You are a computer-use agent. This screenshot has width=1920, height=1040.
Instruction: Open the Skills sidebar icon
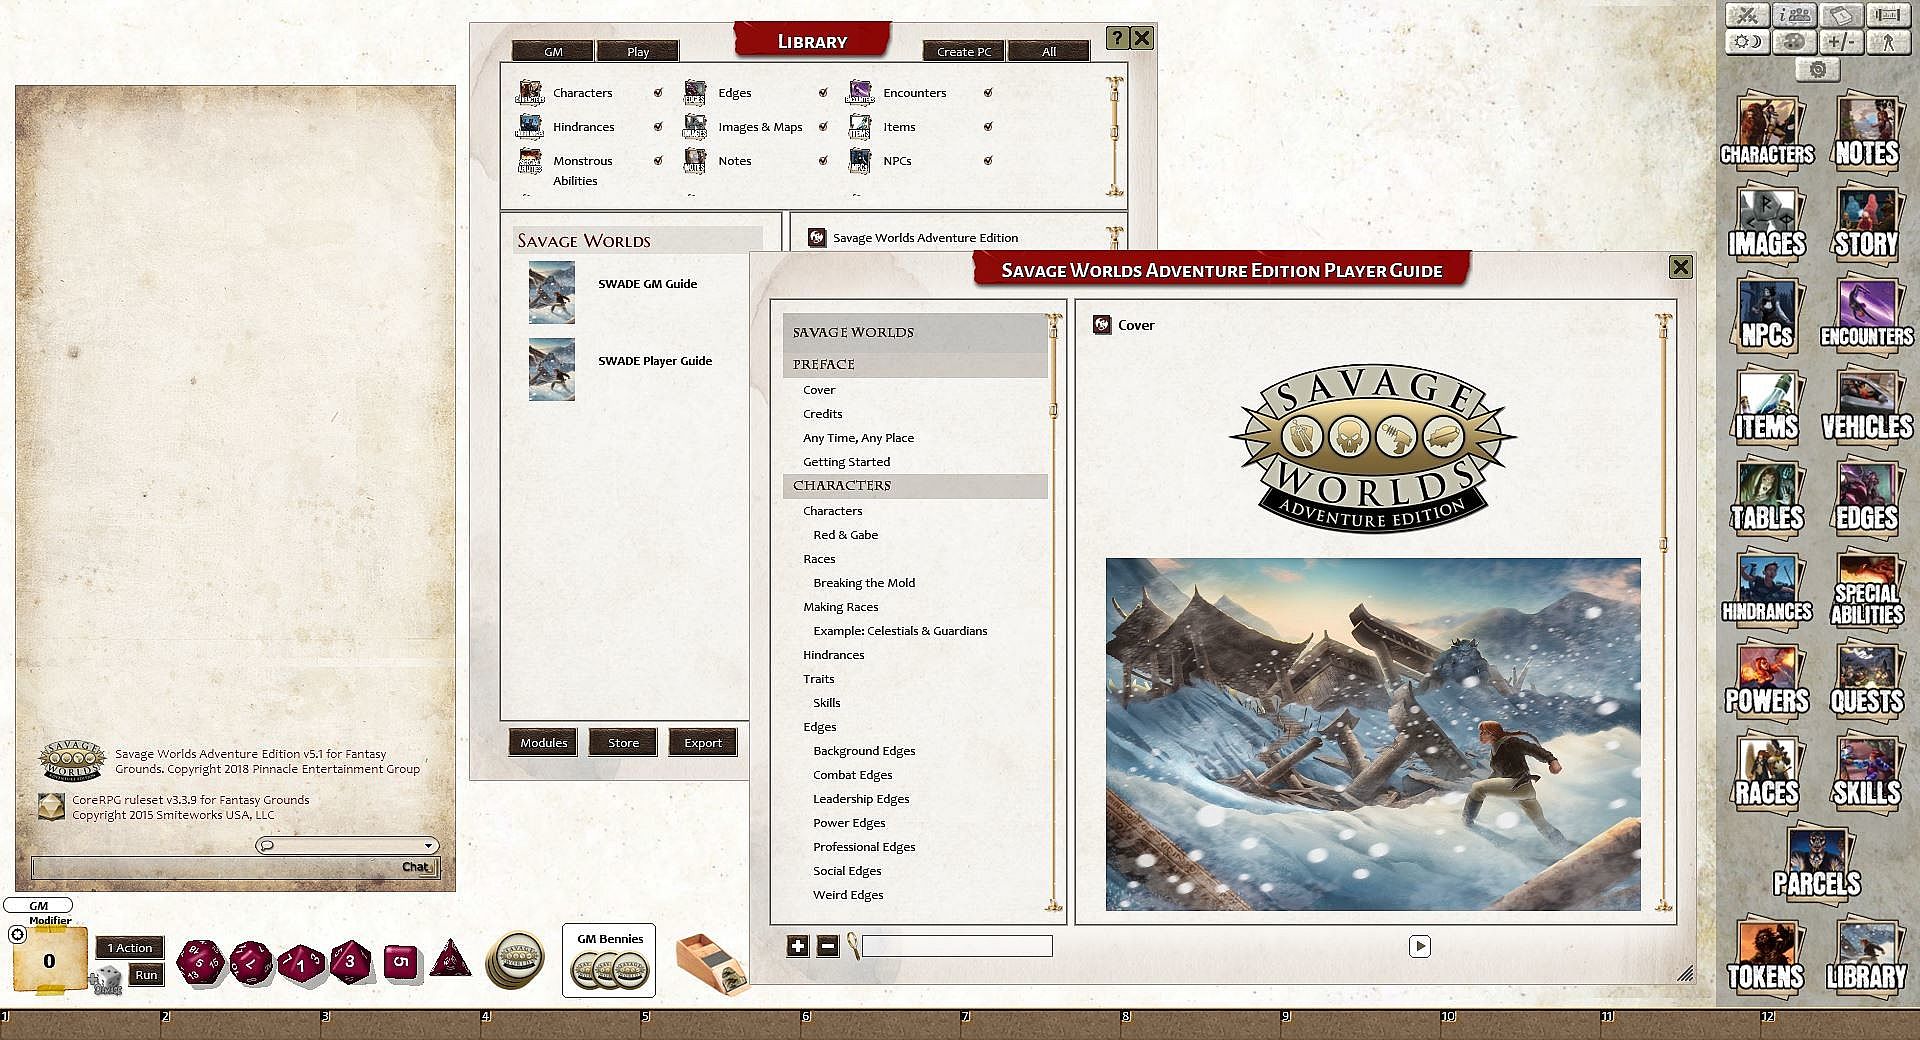coord(1866,771)
